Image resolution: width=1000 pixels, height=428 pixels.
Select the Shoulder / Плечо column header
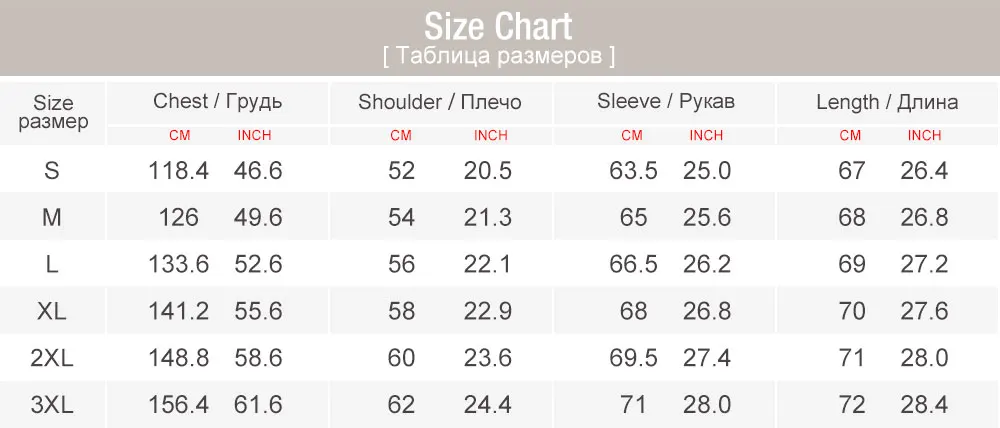tap(440, 102)
